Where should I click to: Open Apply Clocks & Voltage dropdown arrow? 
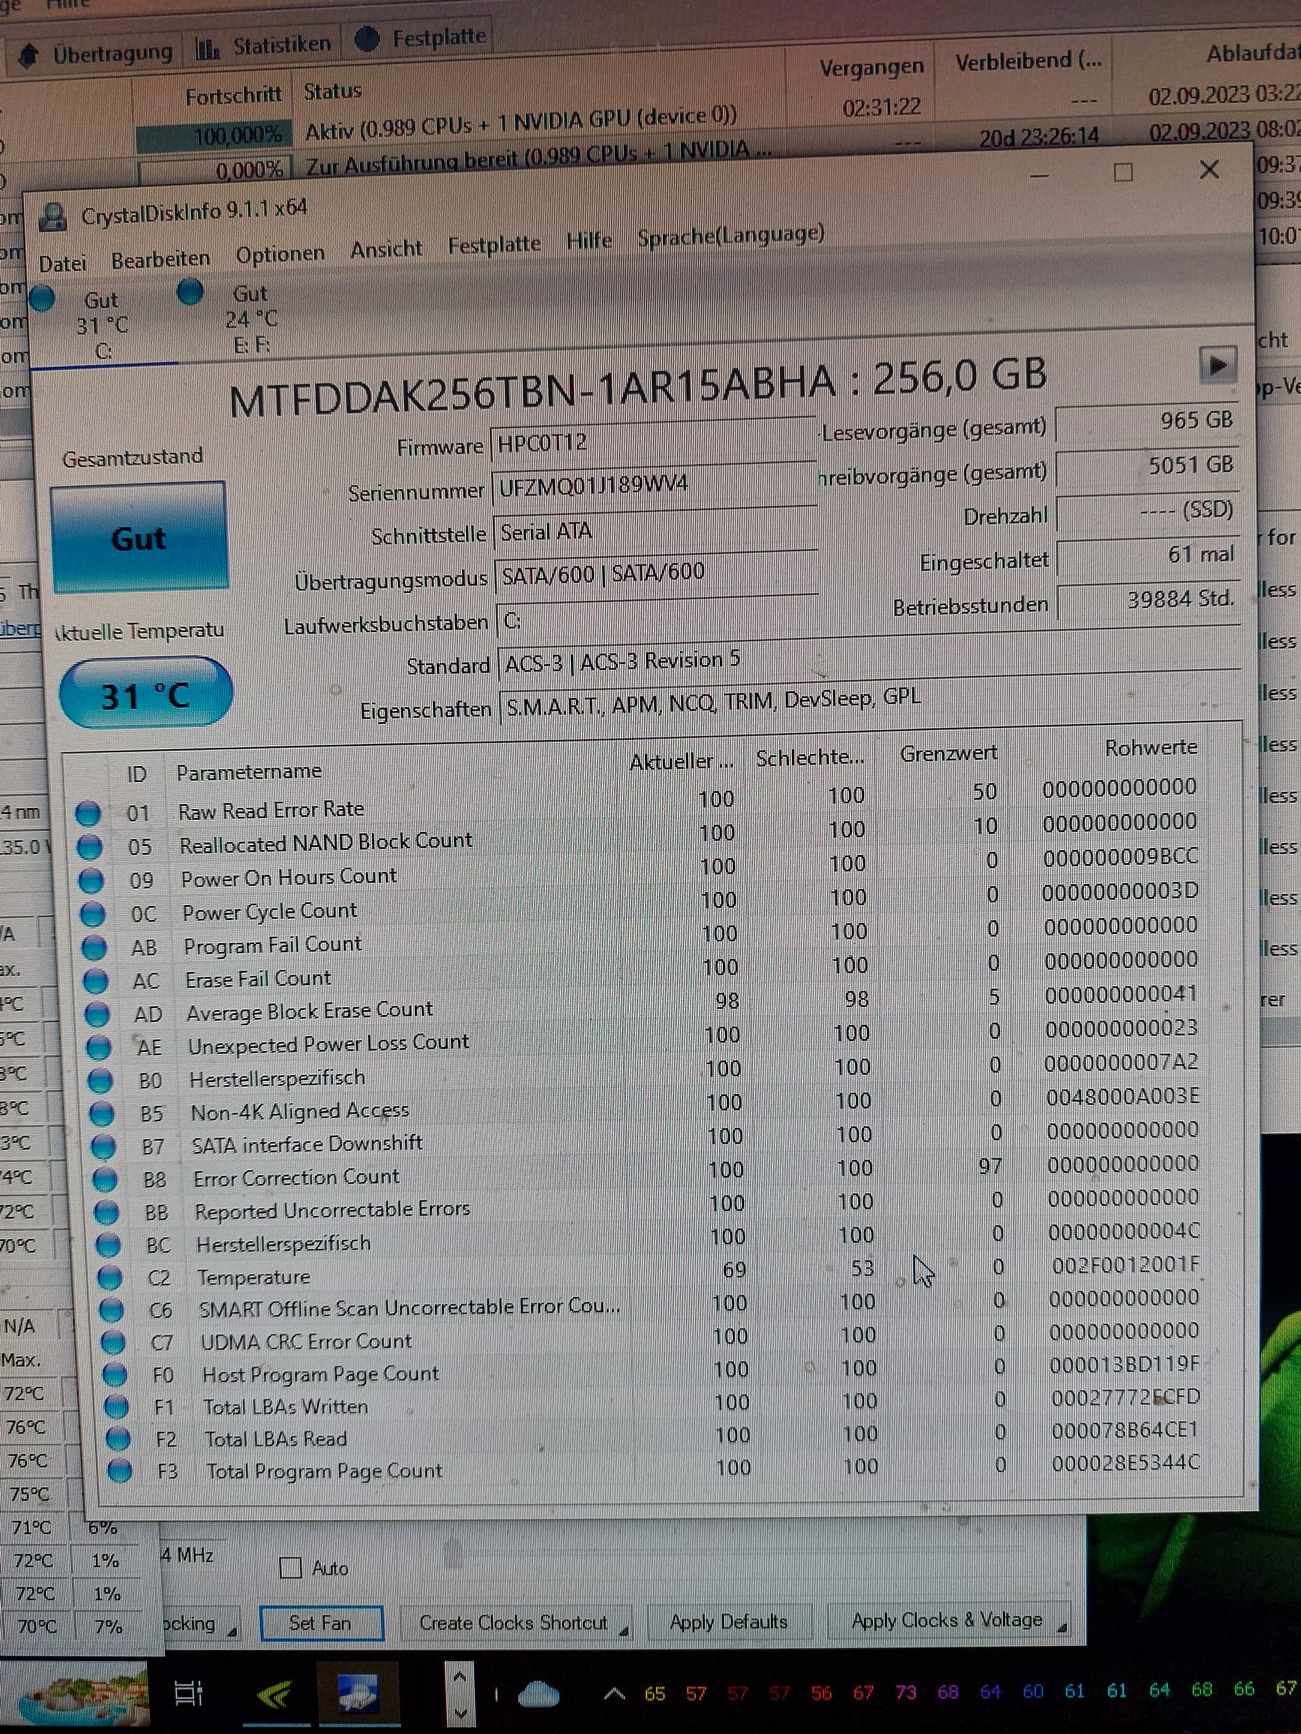click(1062, 1627)
